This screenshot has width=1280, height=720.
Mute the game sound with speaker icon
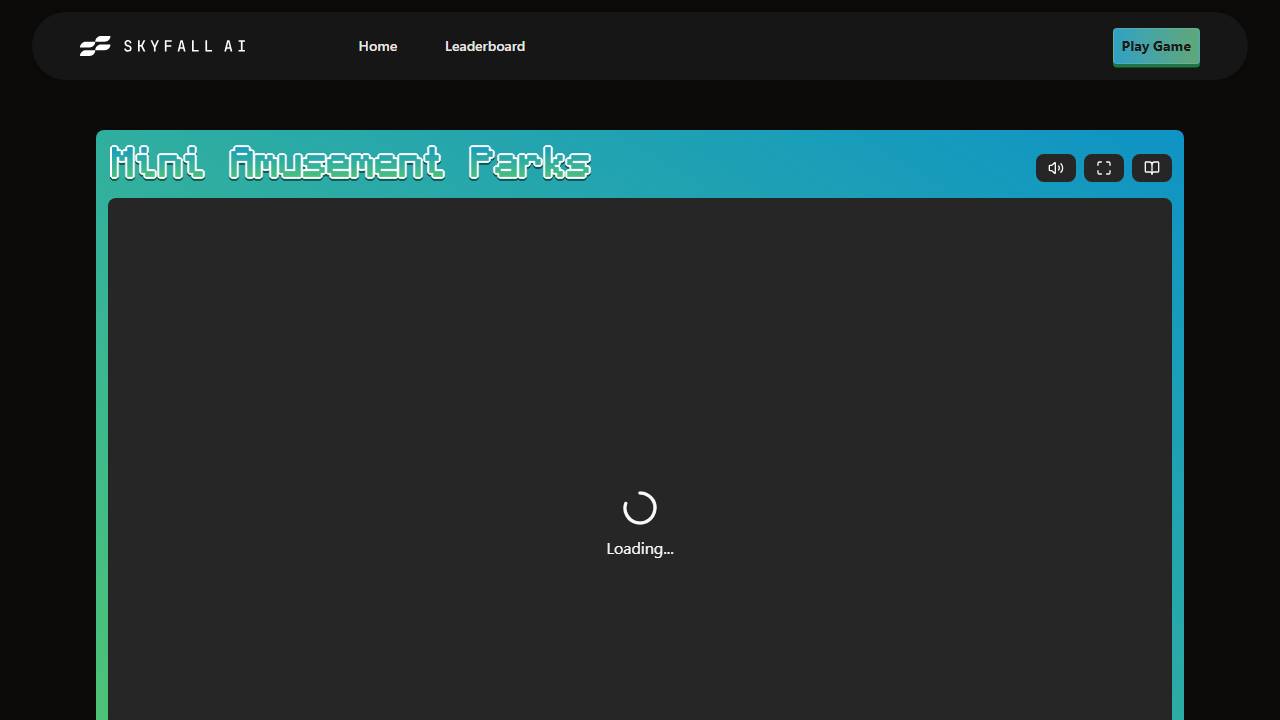click(x=1056, y=168)
